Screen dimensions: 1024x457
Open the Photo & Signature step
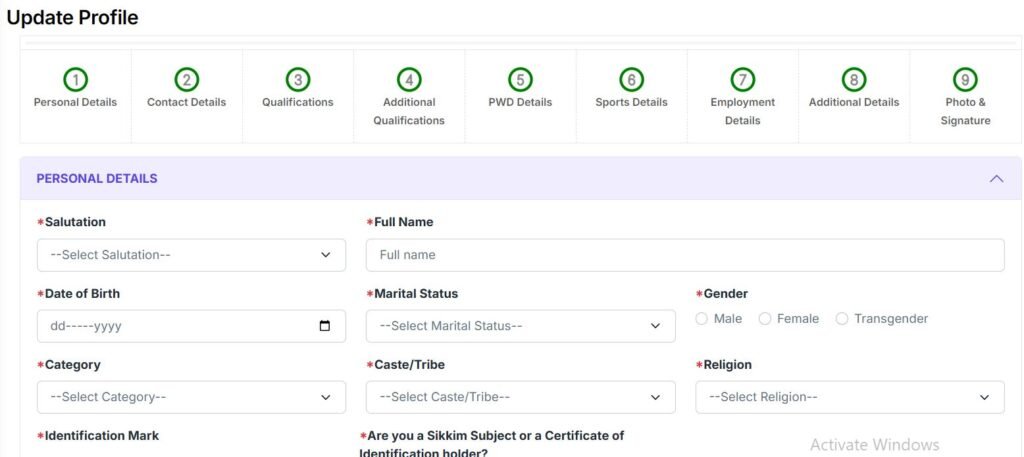click(x=965, y=112)
